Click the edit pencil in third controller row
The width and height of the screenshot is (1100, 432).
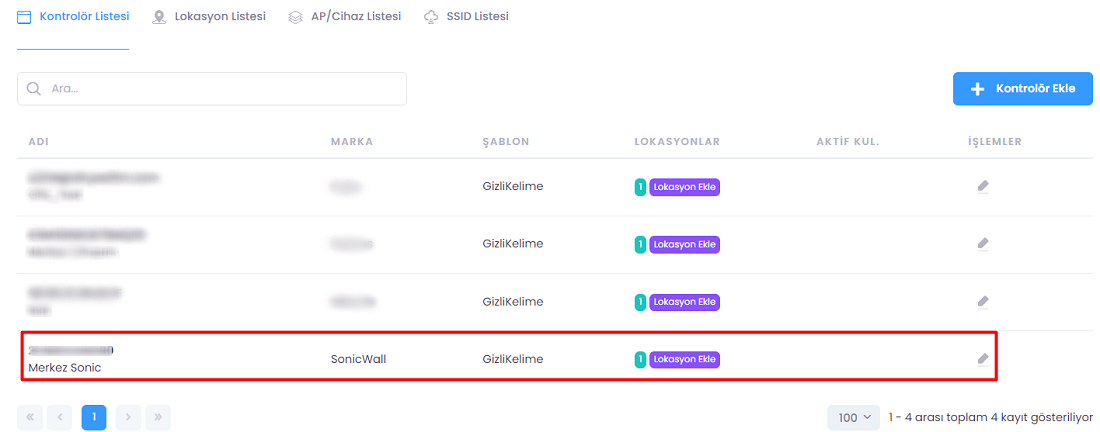(983, 302)
